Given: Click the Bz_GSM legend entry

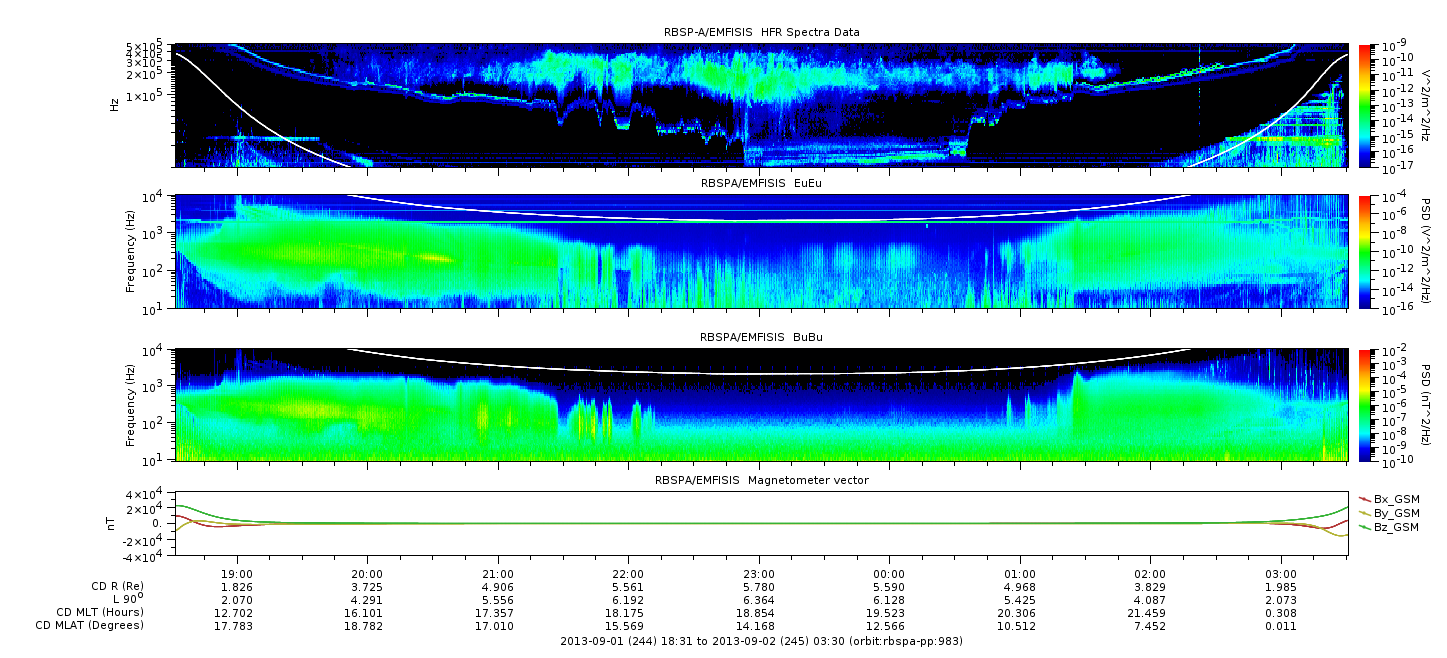Looking at the screenshot, I should coord(1395,526).
